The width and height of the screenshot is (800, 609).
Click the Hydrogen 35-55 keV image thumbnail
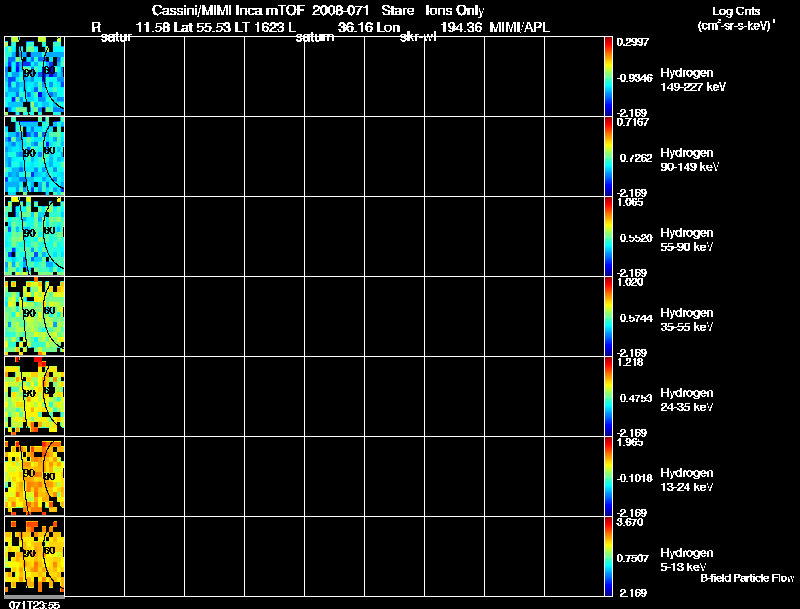(35, 316)
